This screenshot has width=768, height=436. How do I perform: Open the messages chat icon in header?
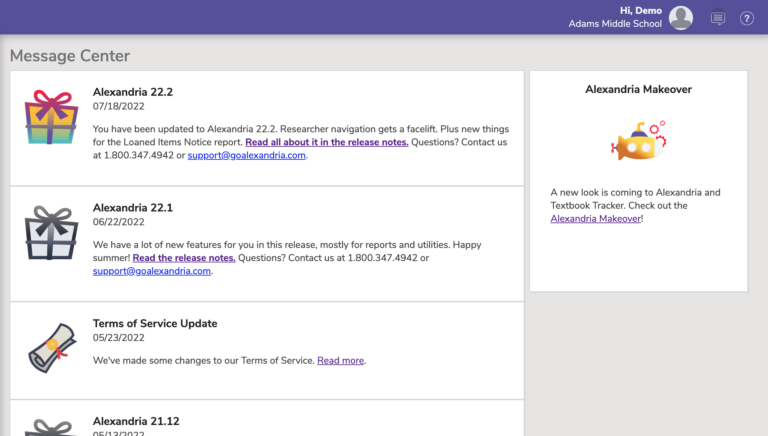(717, 18)
